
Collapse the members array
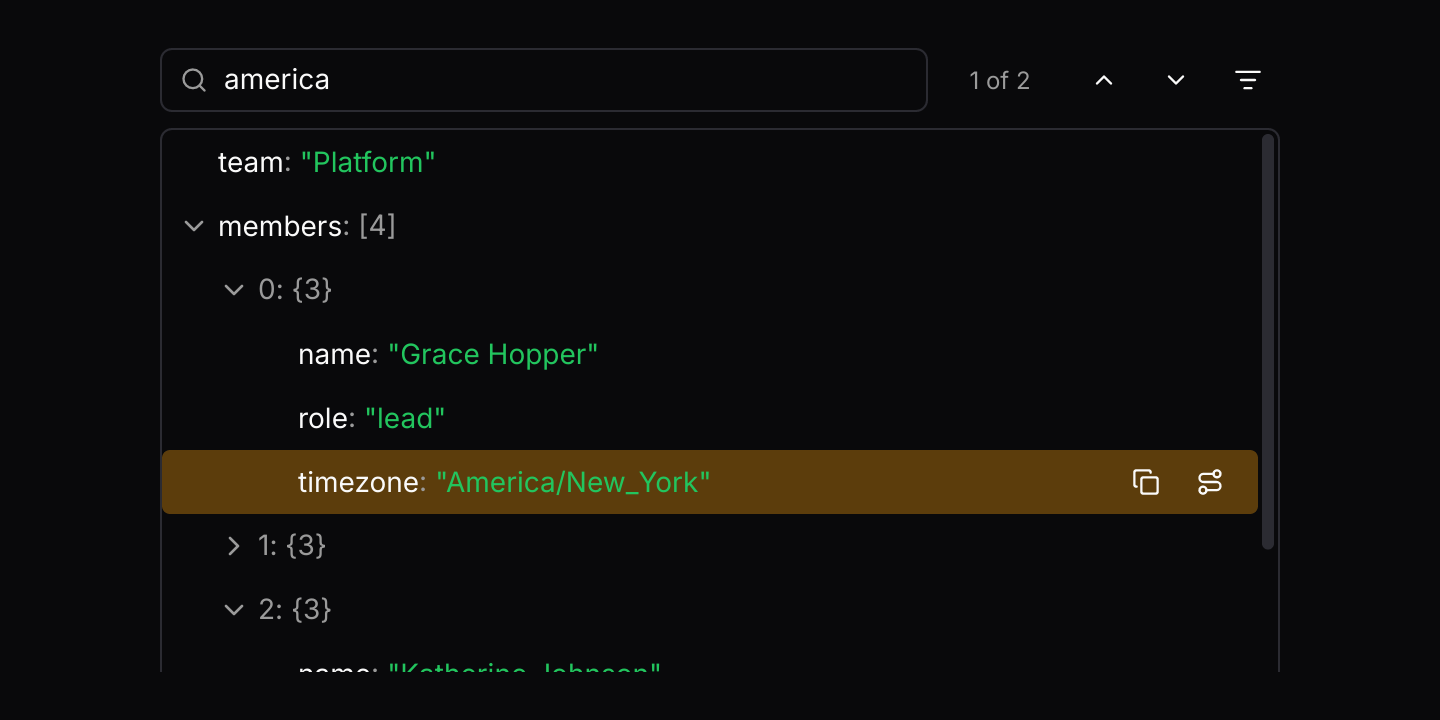point(194,226)
